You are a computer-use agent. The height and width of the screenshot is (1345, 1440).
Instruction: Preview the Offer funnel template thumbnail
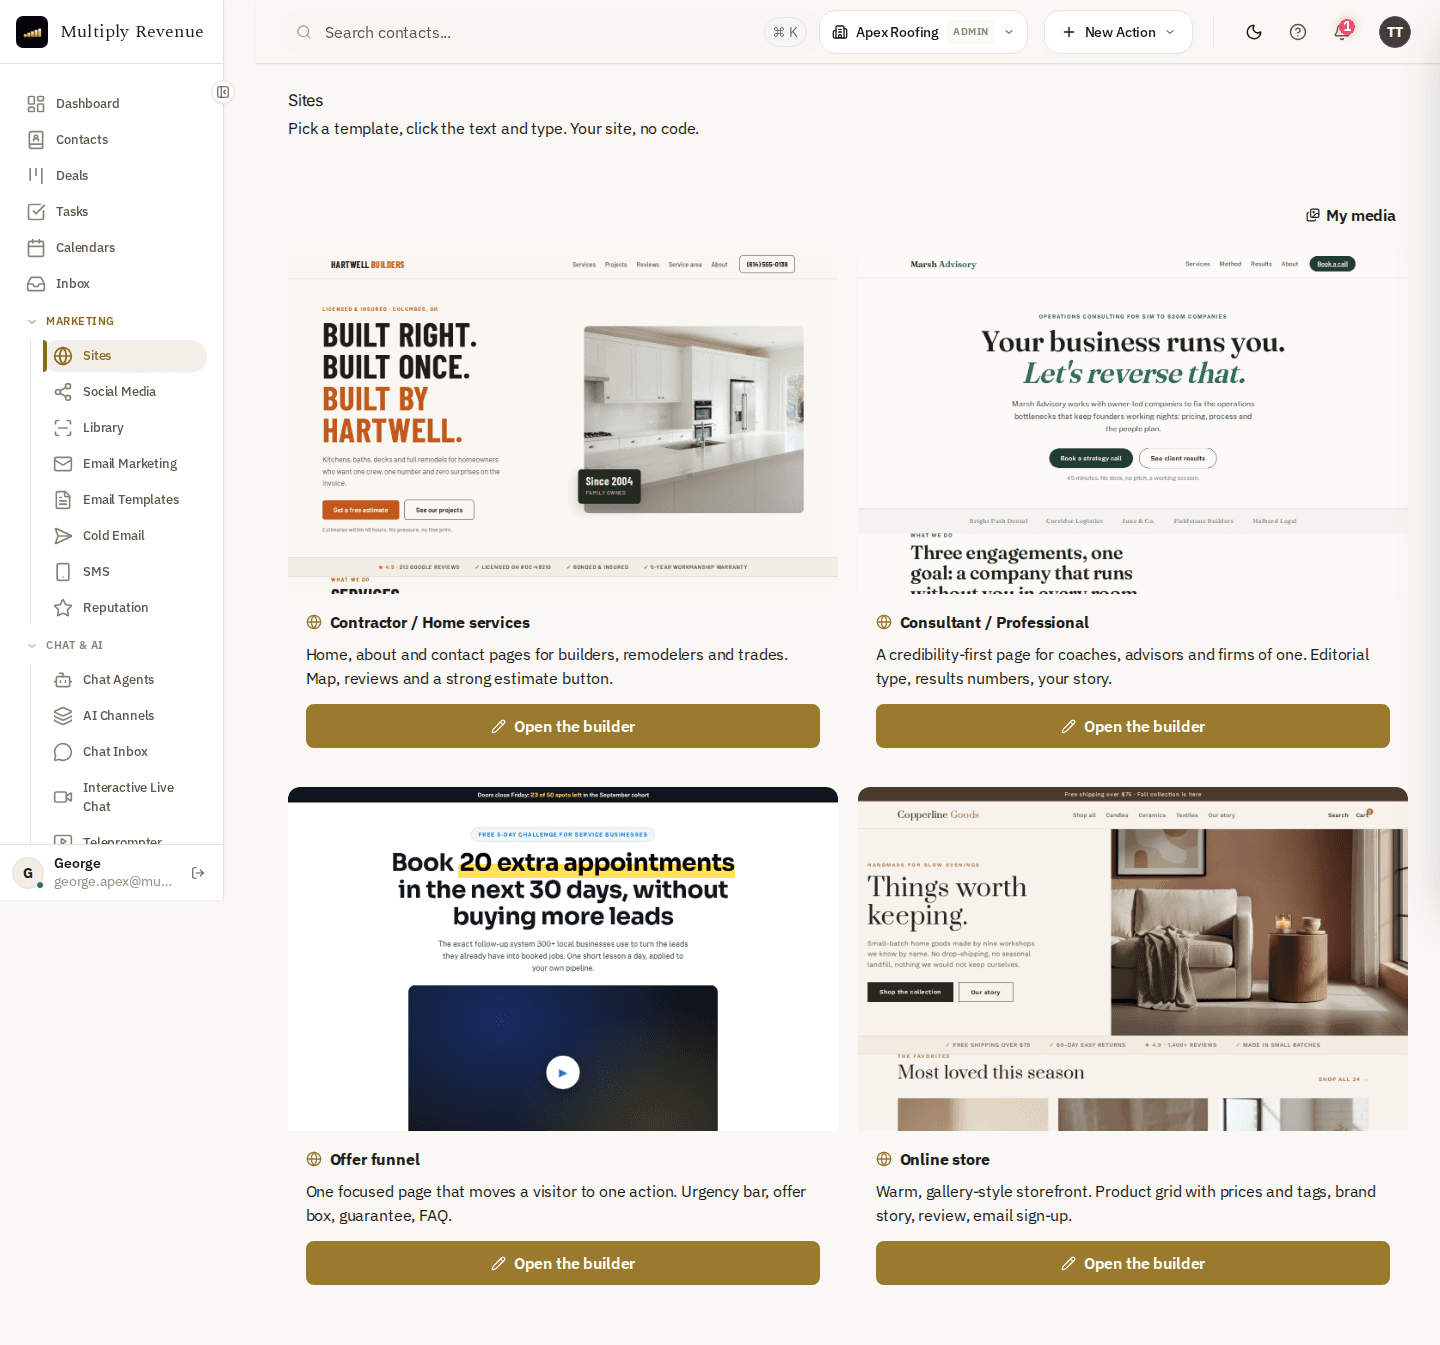click(x=563, y=959)
